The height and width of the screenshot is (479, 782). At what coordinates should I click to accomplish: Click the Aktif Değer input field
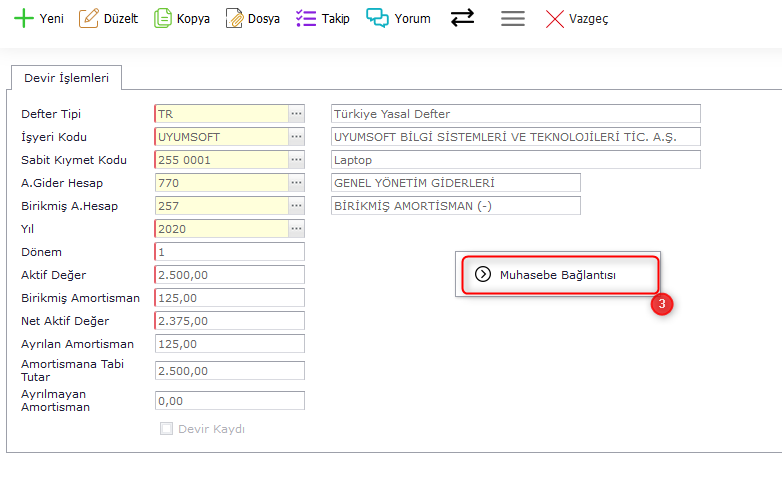(230, 275)
